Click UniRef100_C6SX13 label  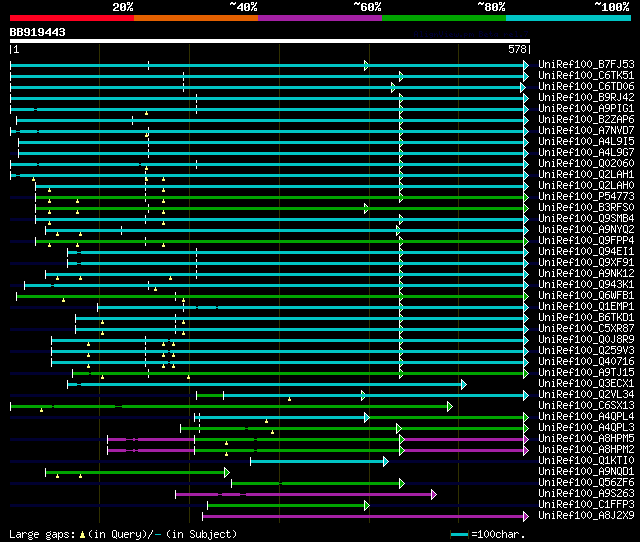[586, 406]
